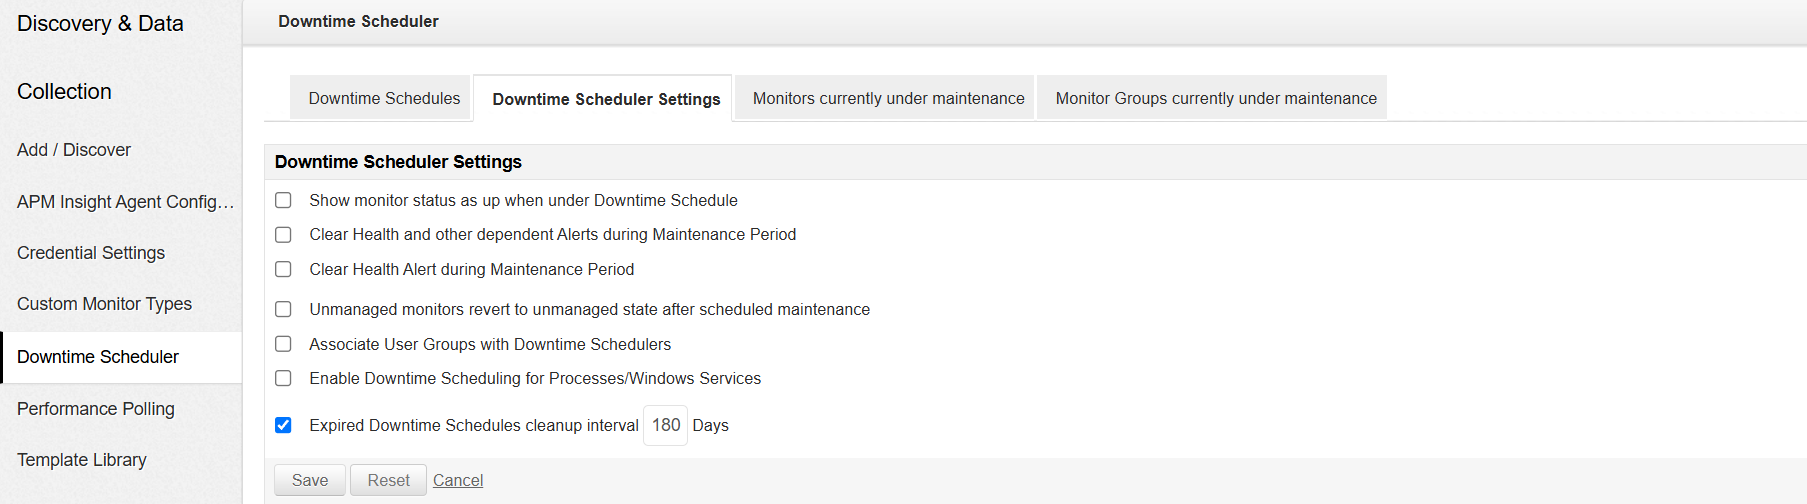
Task: Enable Unmanaged monitors revert to unmanaged state
Action: point(284,309)
